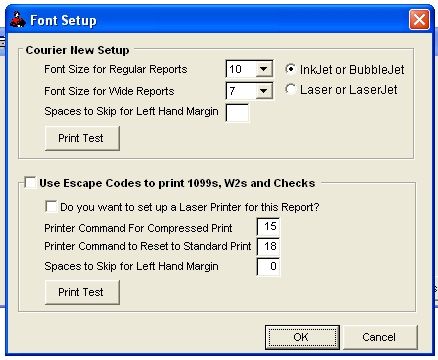Viewport: 438px width, 360px height.
Task: Click Print Test under Escape Codes section
Action: coord(82,292)
